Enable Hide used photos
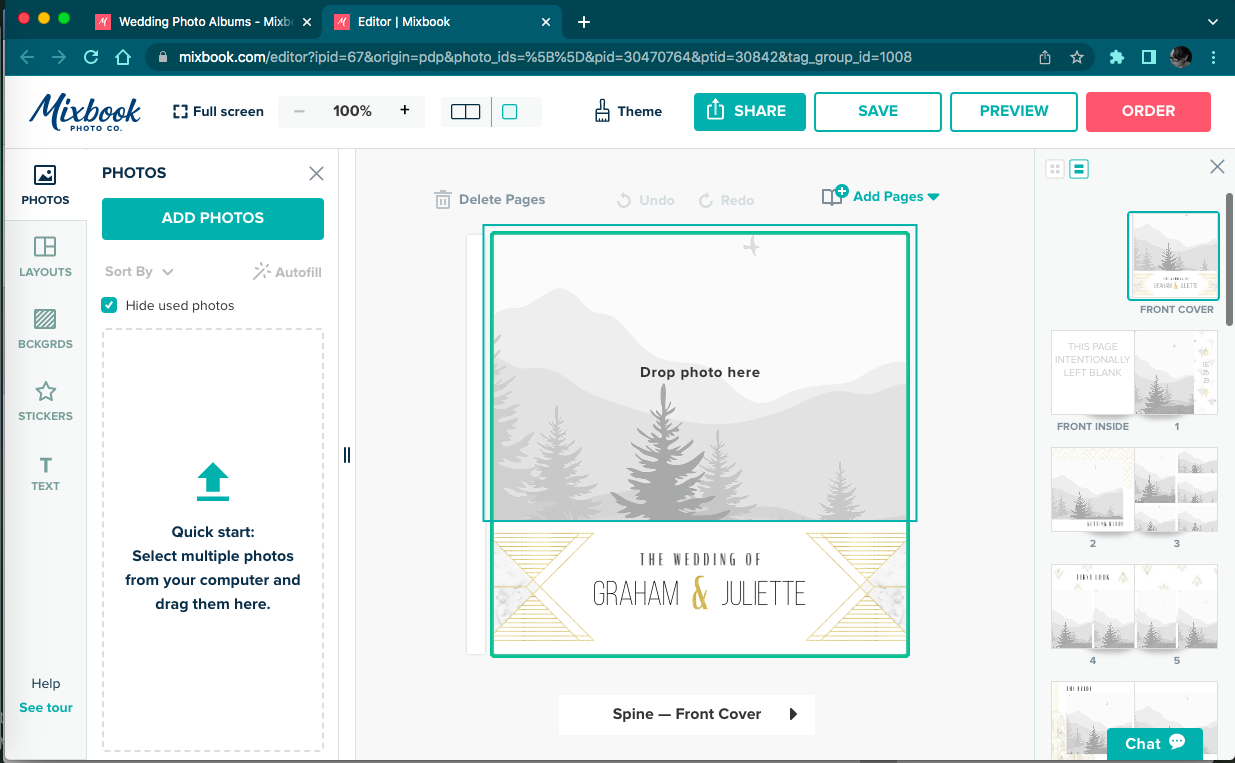Image resolution: width=1235 pixels, height=763 pixels. [108, 305]
